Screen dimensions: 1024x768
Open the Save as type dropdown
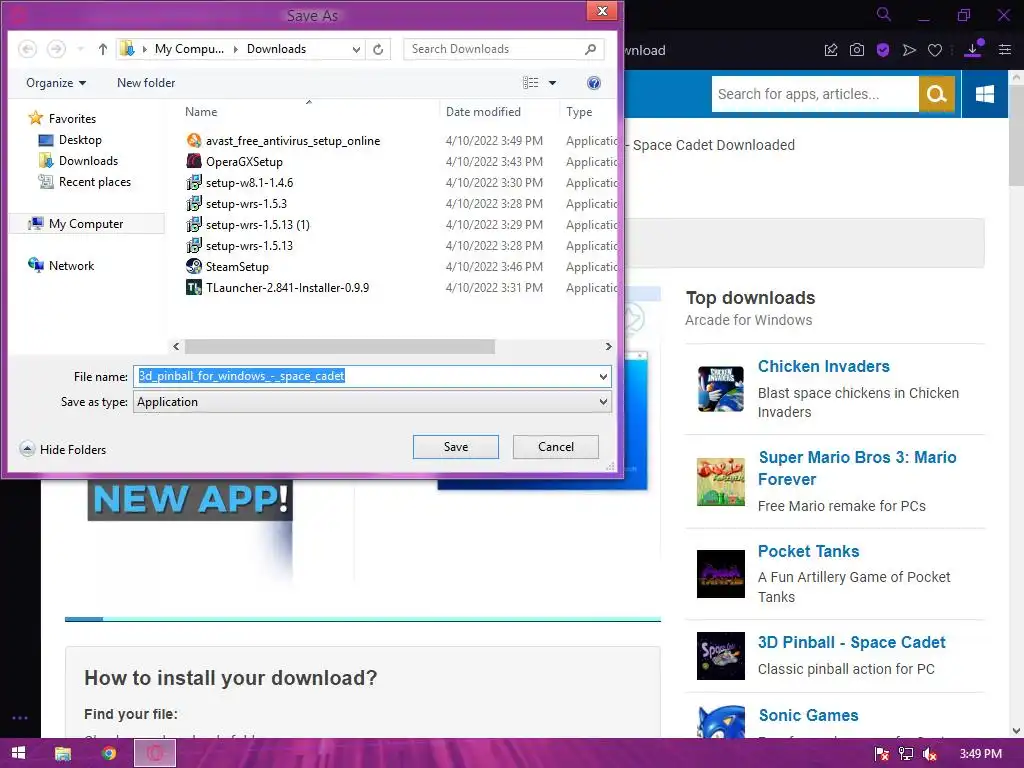[372, 402]
